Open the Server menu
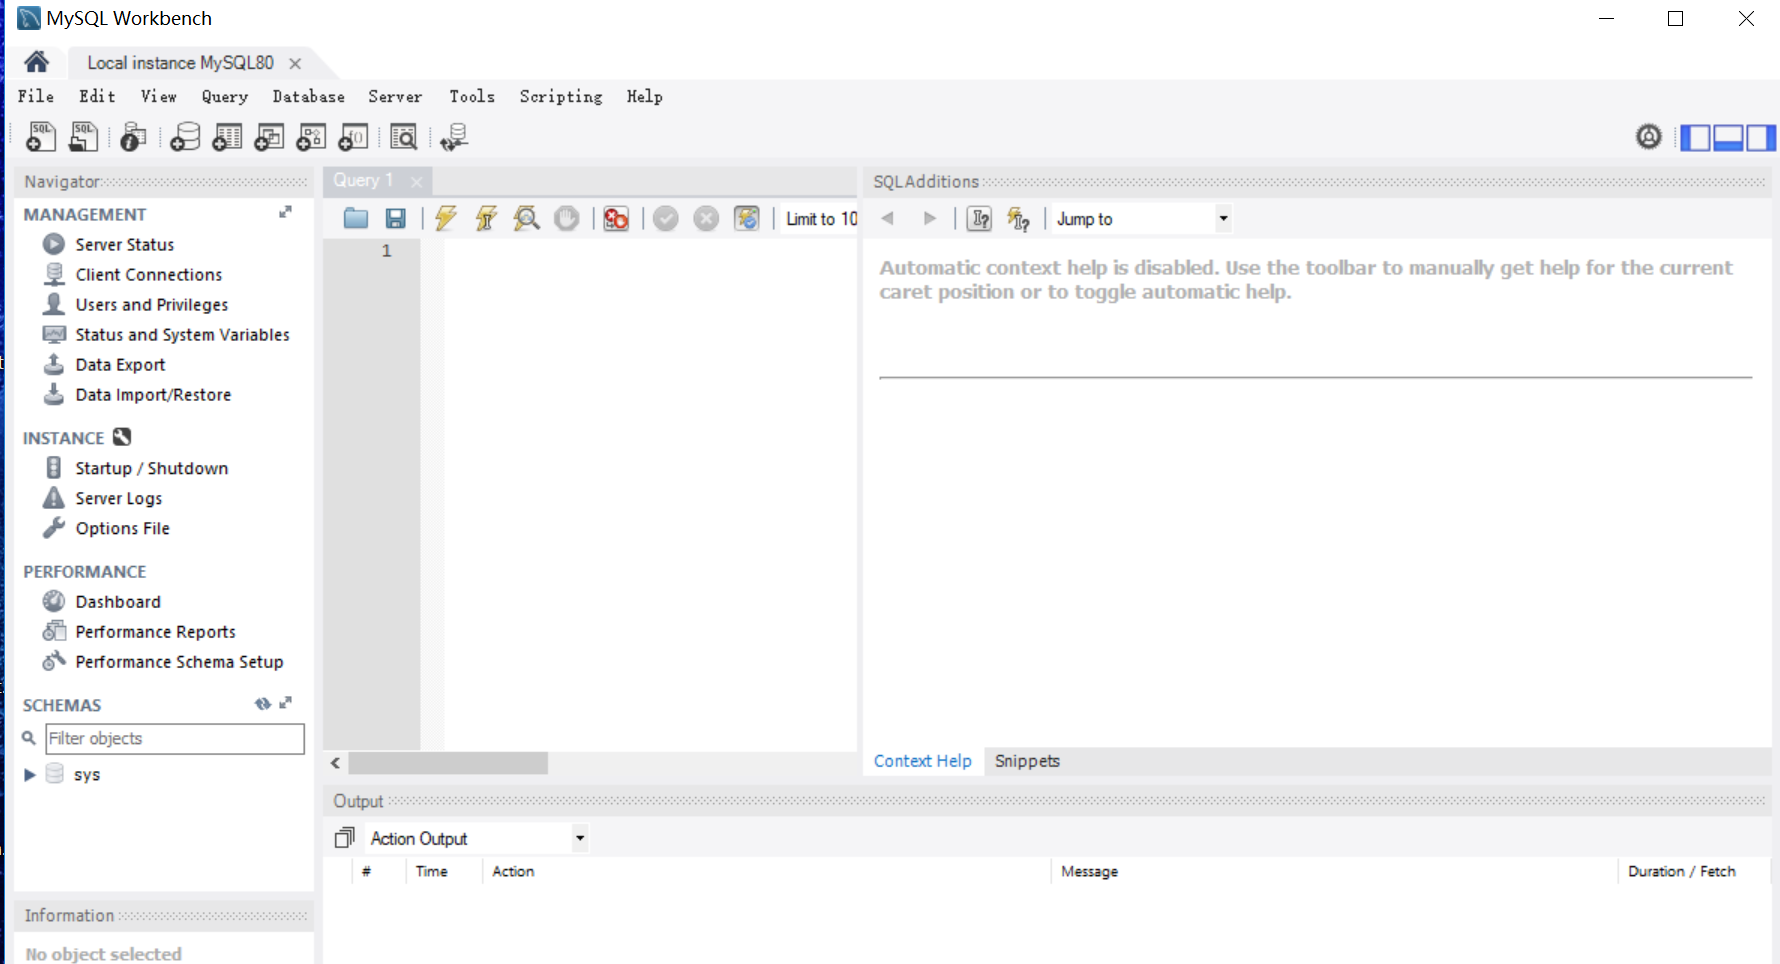The height and width of the screenshot is (964, 1780). click(x=395, y=96)
